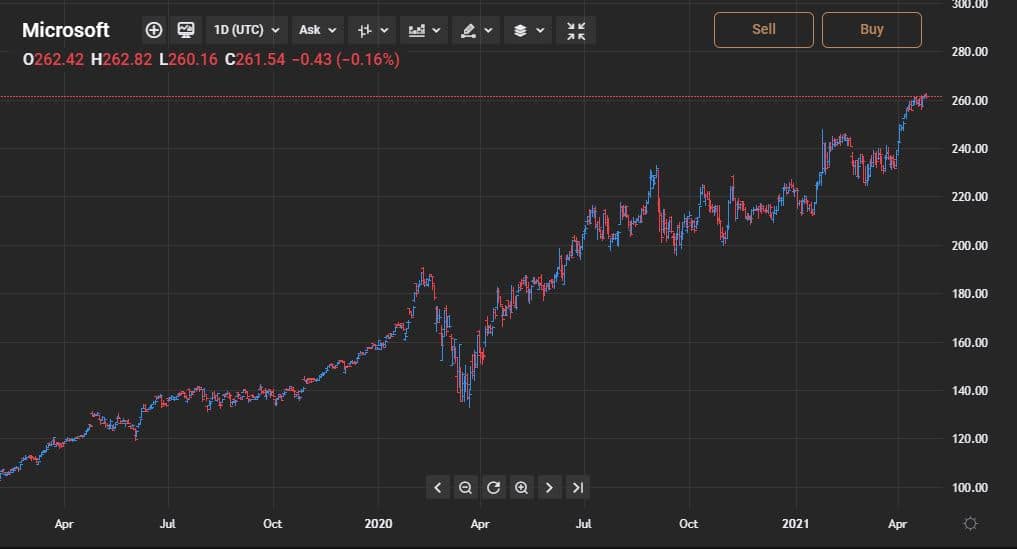1017x549 pixels.
Task: Open the chart bar style dropdown
Action: coord(372,30)
